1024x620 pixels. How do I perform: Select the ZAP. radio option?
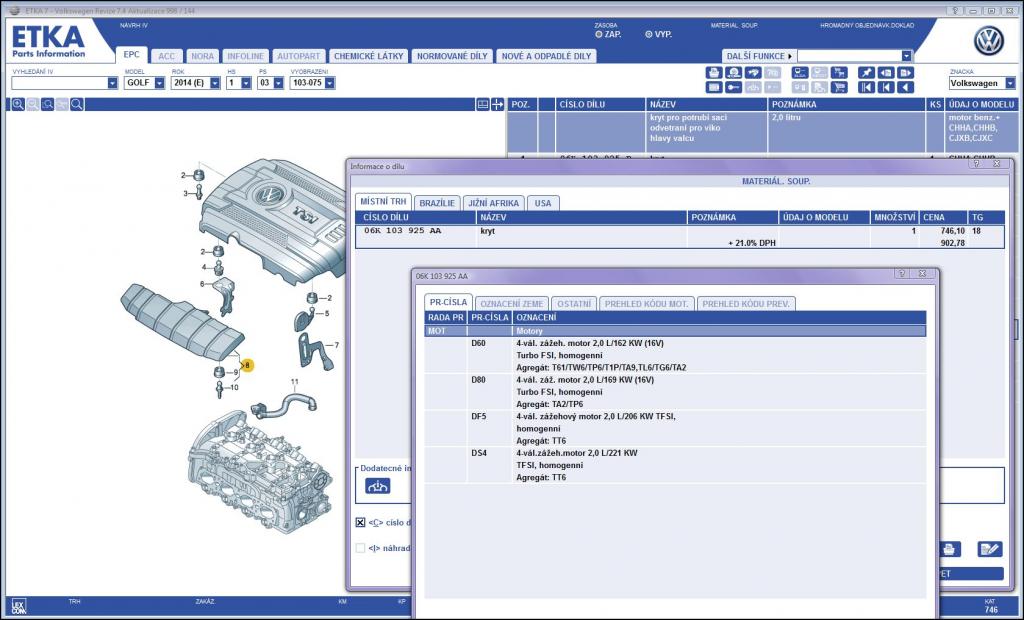point(599,34)
